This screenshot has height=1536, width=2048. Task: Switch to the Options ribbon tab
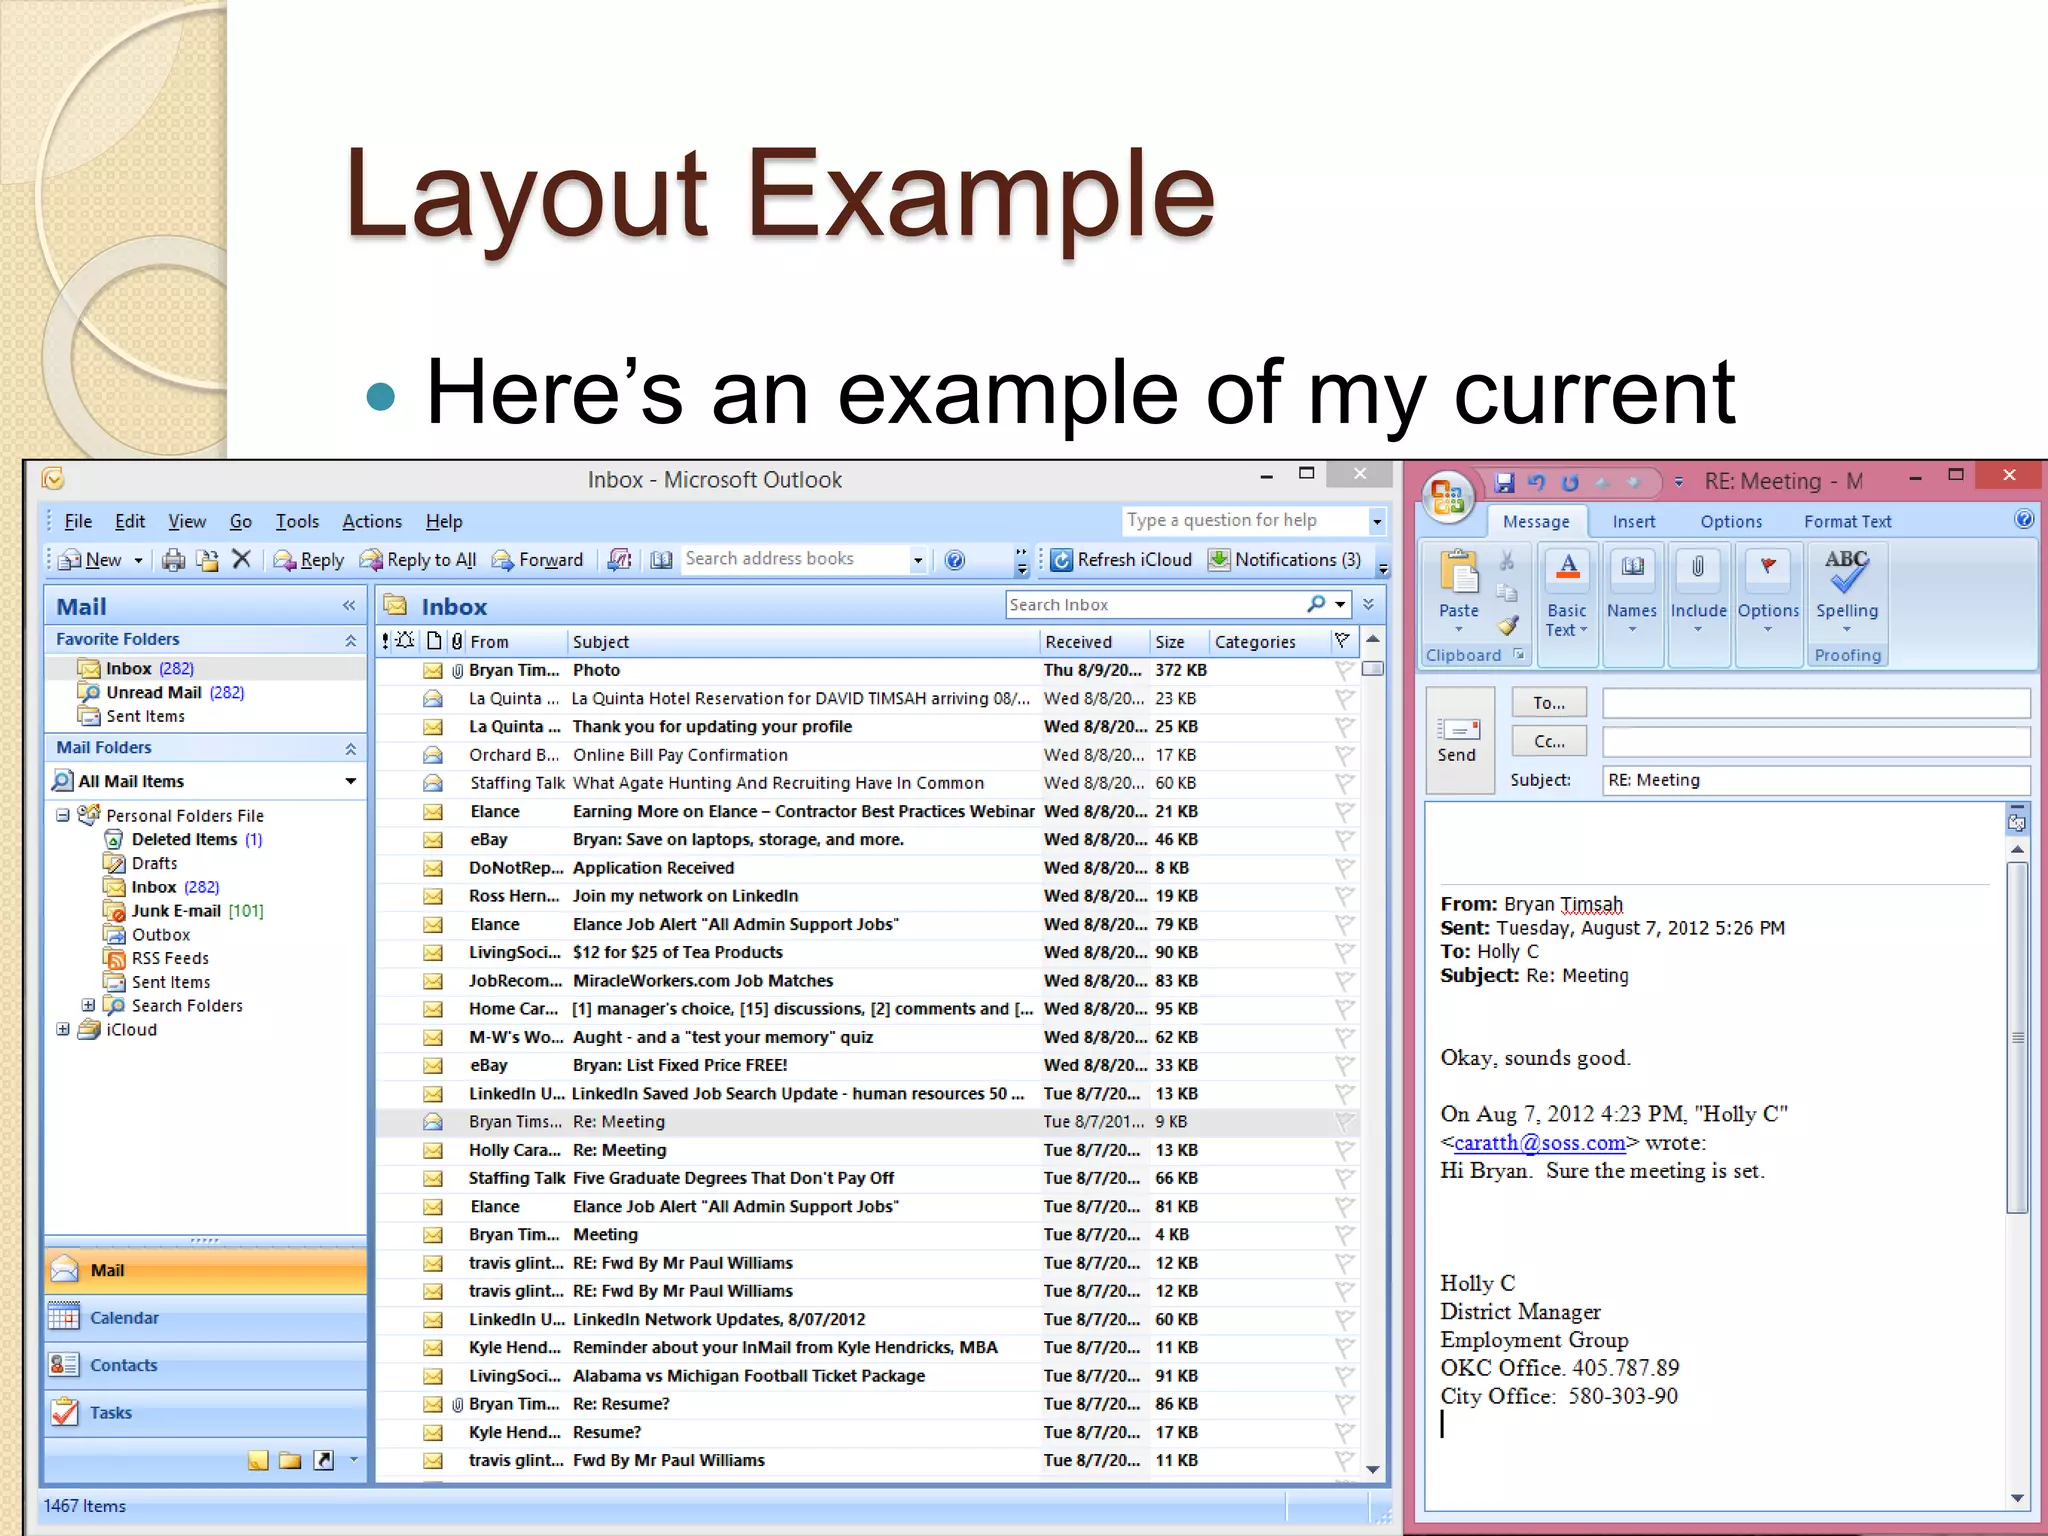(1731, 521)
